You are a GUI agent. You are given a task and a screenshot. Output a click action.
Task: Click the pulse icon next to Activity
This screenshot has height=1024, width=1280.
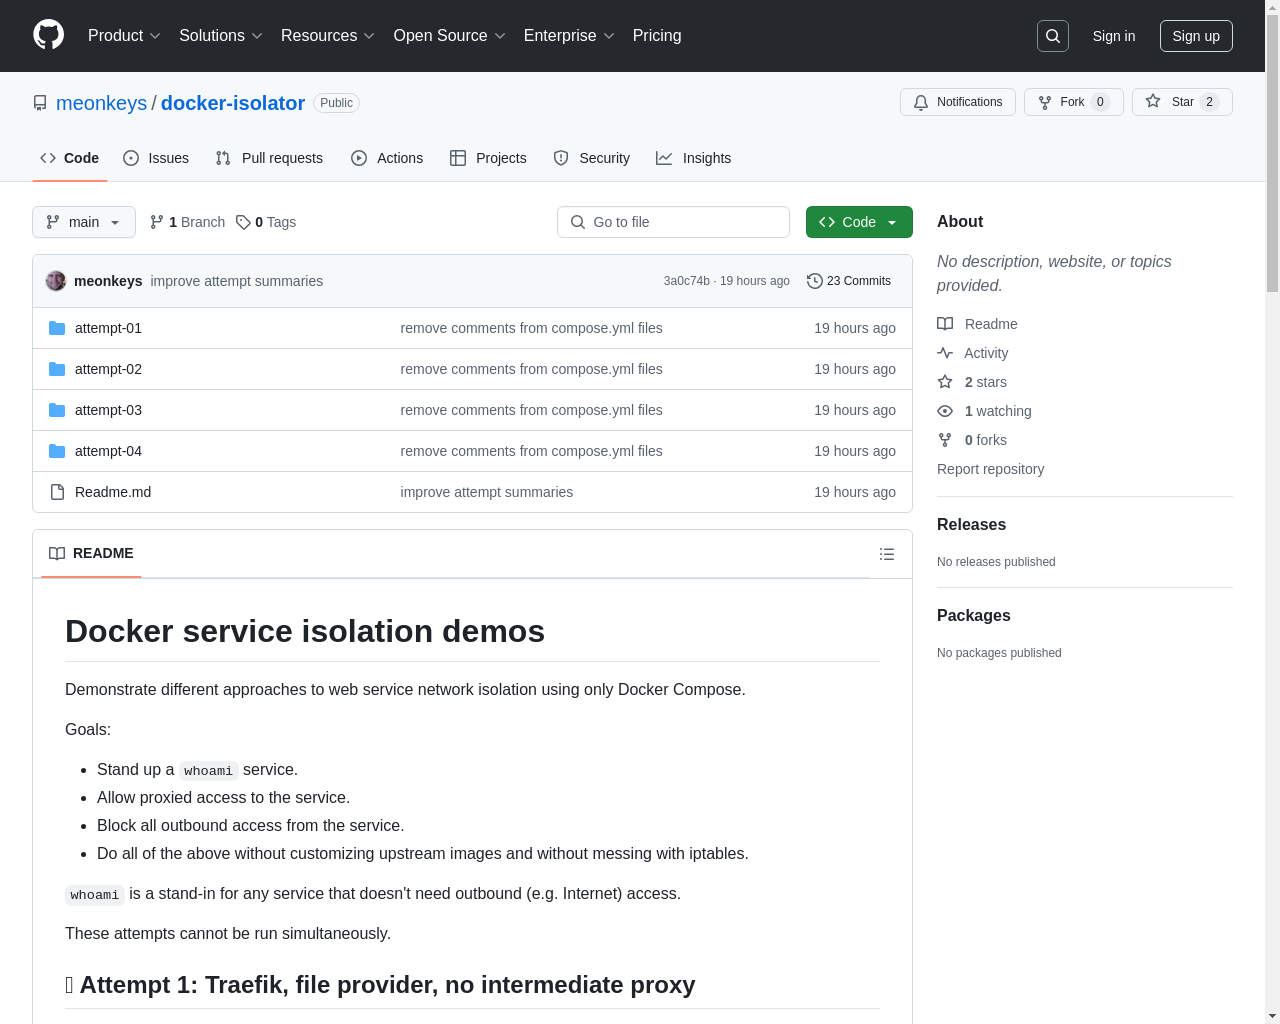click(945, 353)
